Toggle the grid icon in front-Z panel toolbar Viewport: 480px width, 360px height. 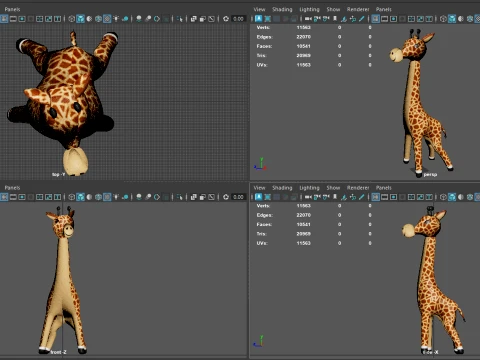click(x=4, y=197)
